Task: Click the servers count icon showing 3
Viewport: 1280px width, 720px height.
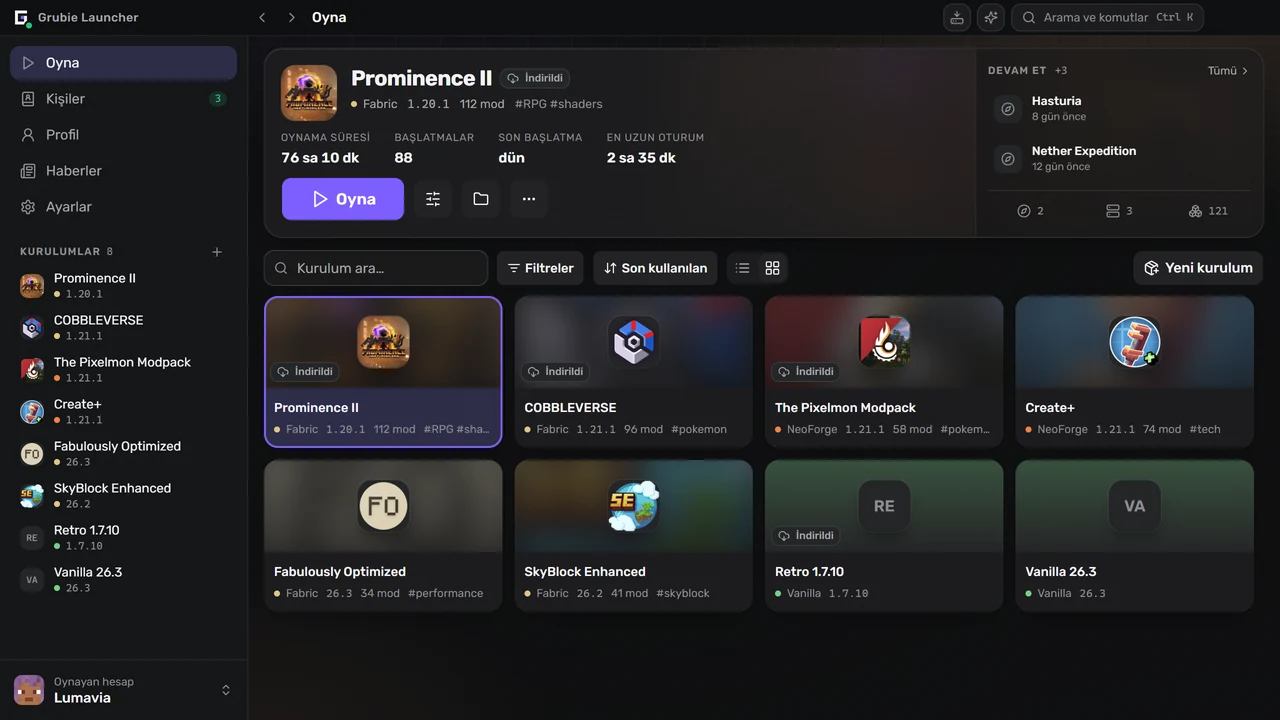Action: tap(1119, 211)
